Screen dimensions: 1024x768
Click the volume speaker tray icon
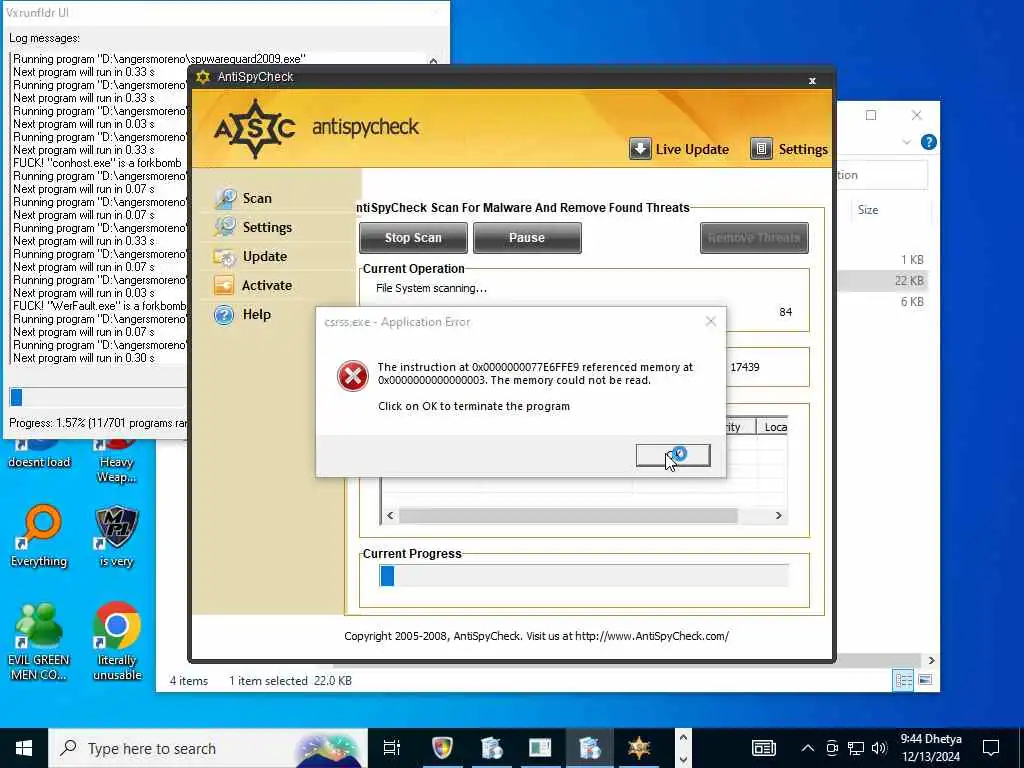(879, 748)
